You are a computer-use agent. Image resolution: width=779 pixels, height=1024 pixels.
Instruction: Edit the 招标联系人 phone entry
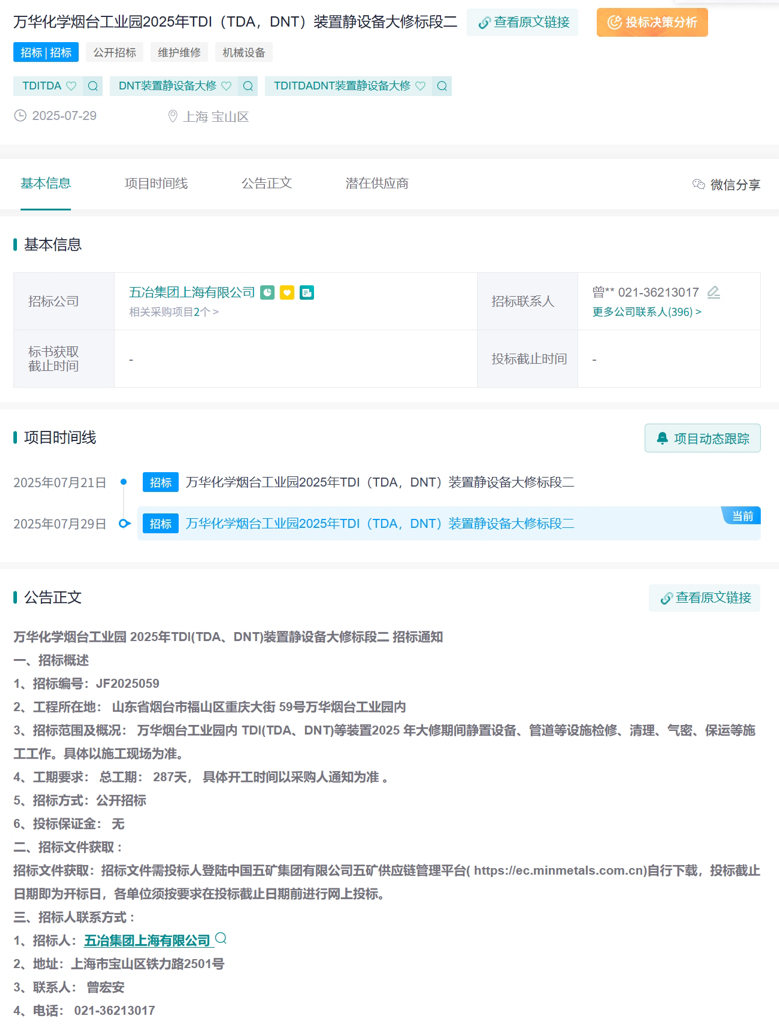[x=714, y=293]
